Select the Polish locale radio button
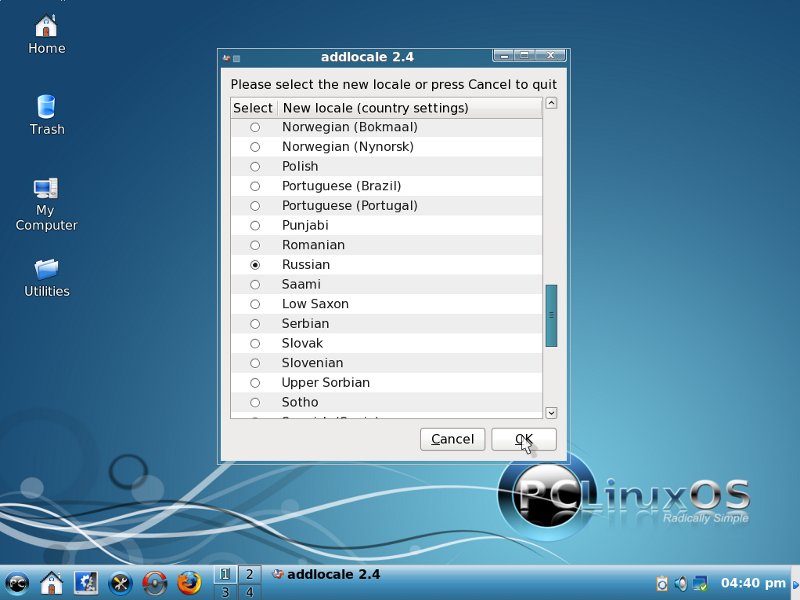This screenshot has height=600, width=800. (255, 167)
